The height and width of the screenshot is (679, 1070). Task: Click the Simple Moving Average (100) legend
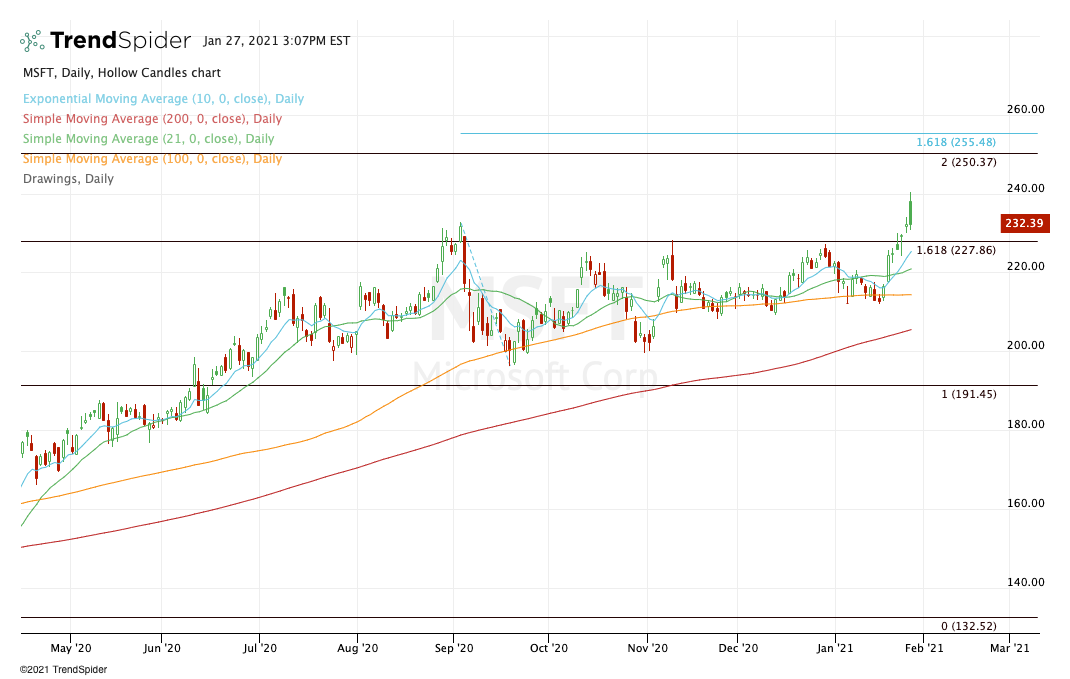[152, 158]
